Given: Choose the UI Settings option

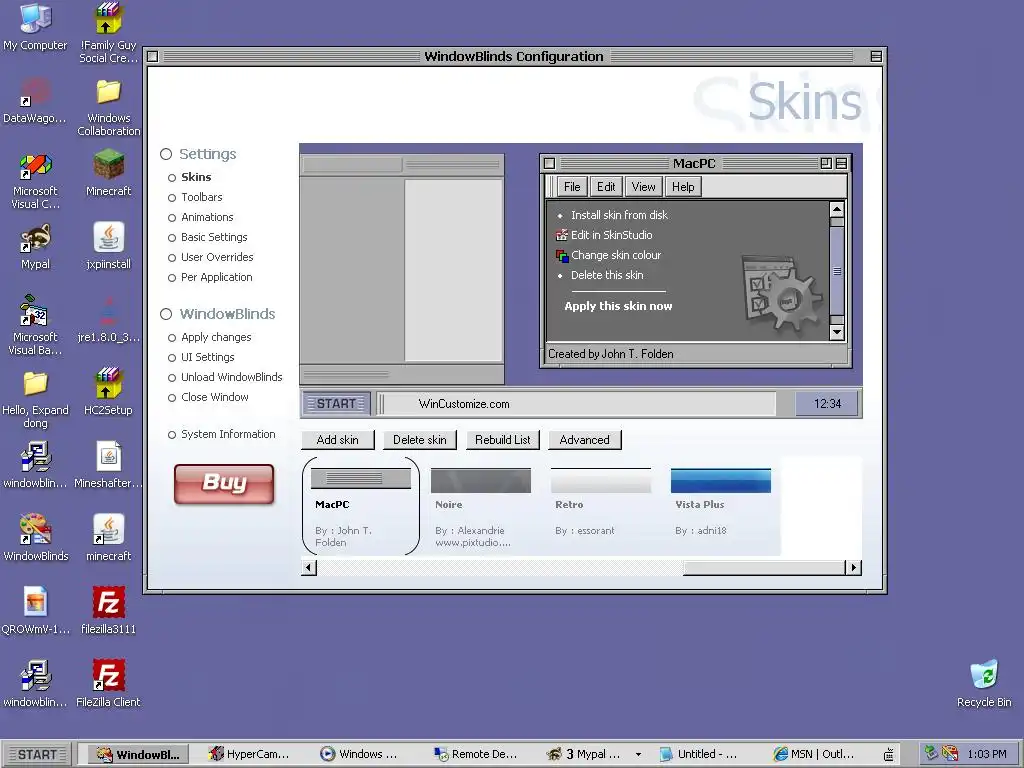Looking at the screenshot, I should (201, 357).
